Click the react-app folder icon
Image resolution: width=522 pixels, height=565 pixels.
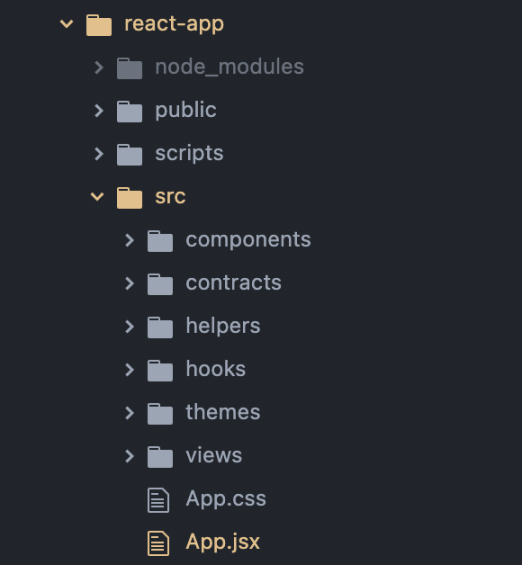coord(99,25)
